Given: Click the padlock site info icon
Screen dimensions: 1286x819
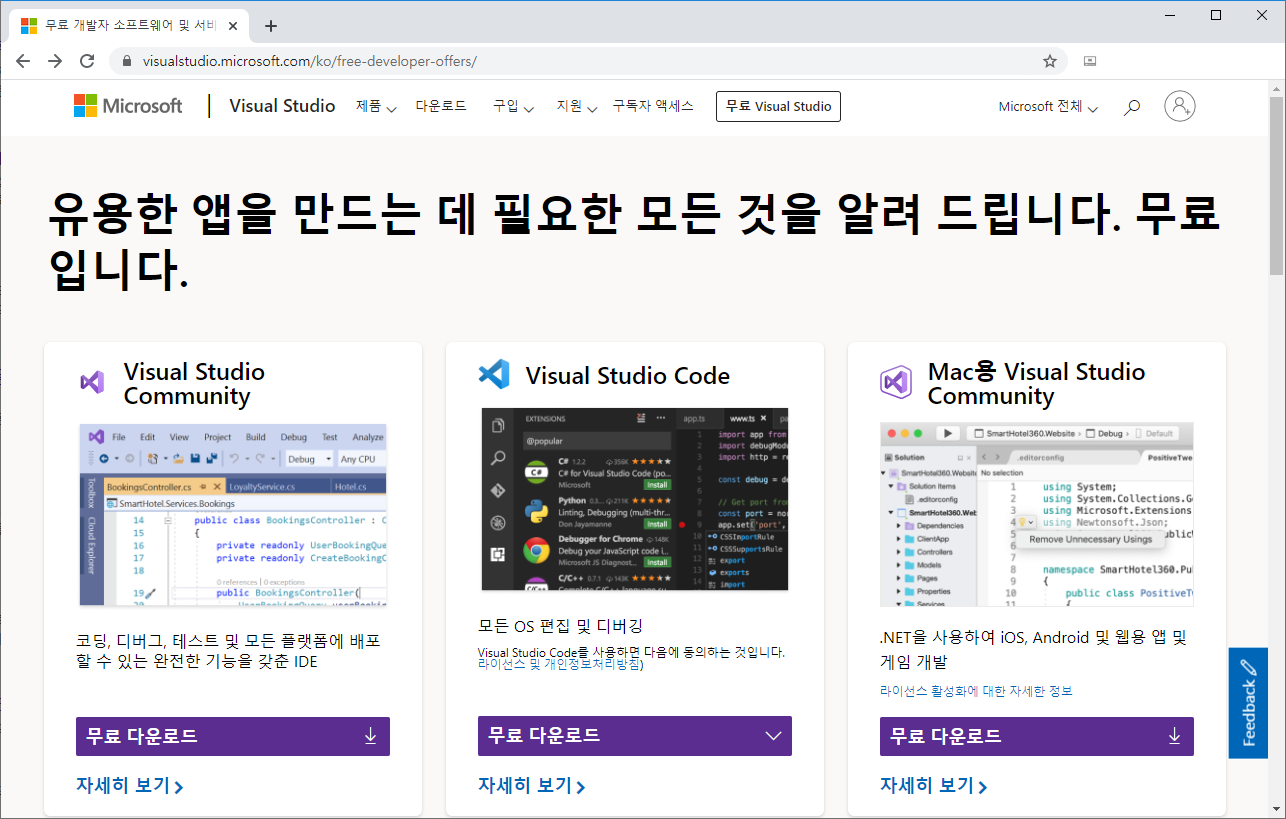Looking at the screenshot, I should tap(127, 61).
